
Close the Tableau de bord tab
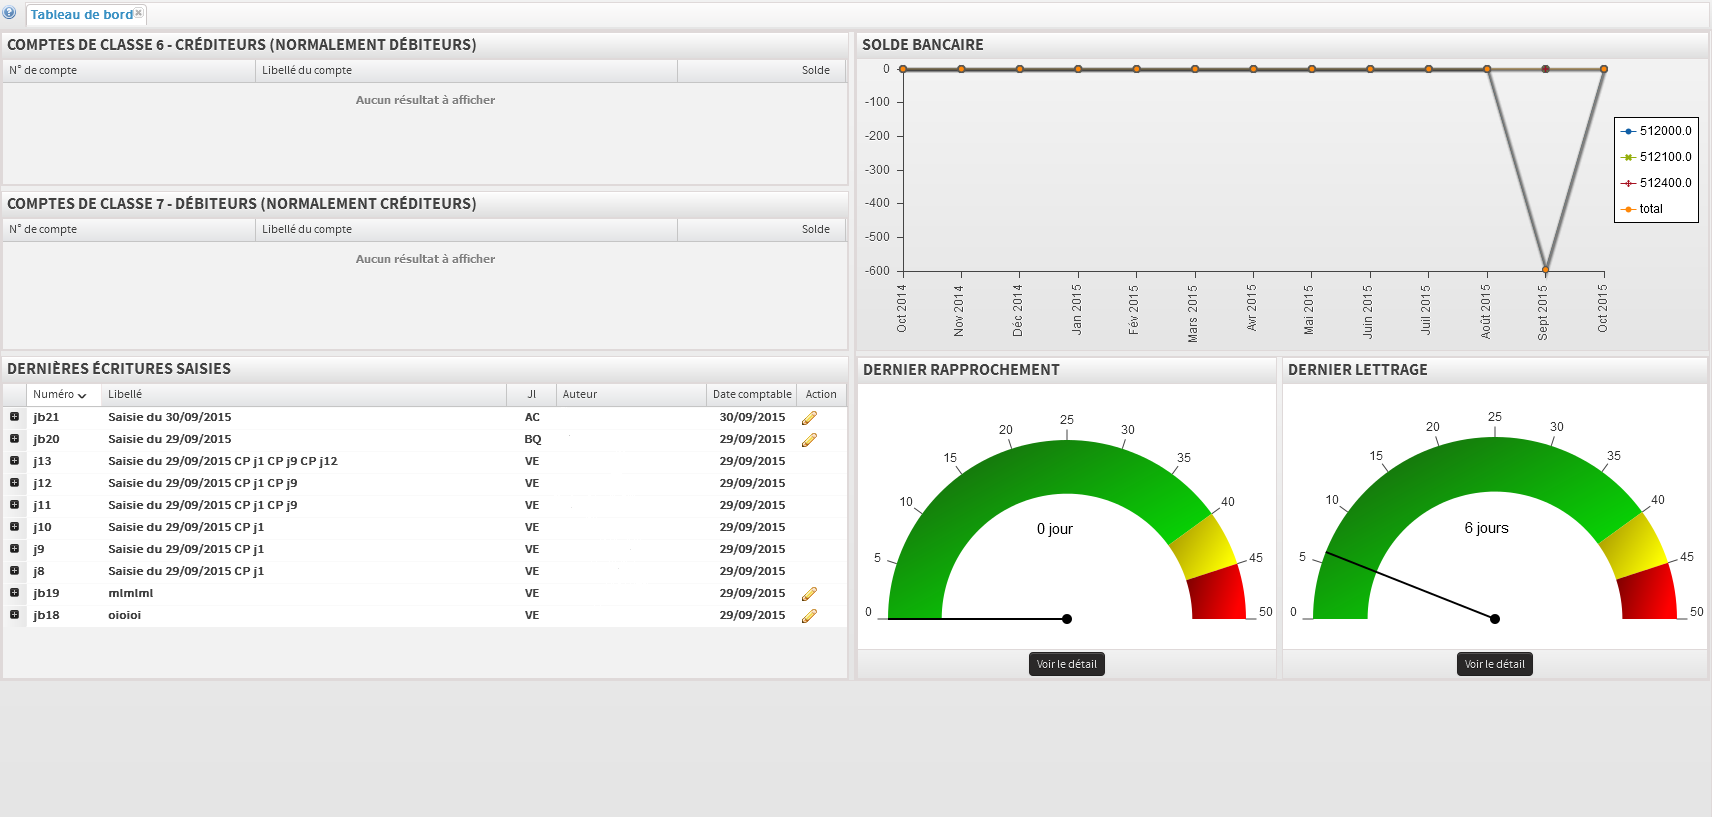(139, 13)
